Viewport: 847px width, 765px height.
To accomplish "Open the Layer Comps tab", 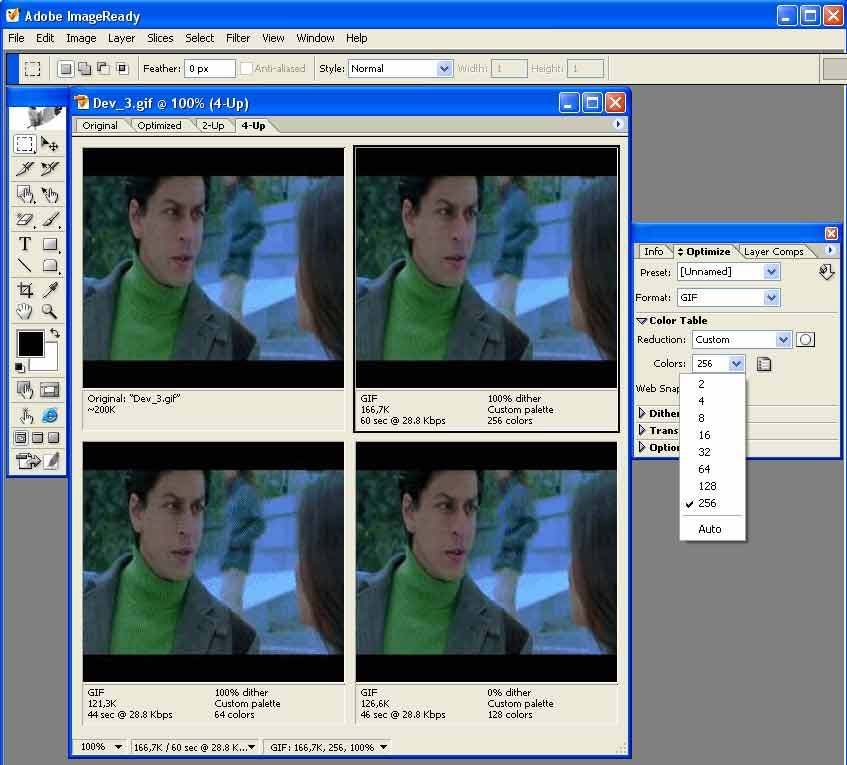I will (774, 252).
